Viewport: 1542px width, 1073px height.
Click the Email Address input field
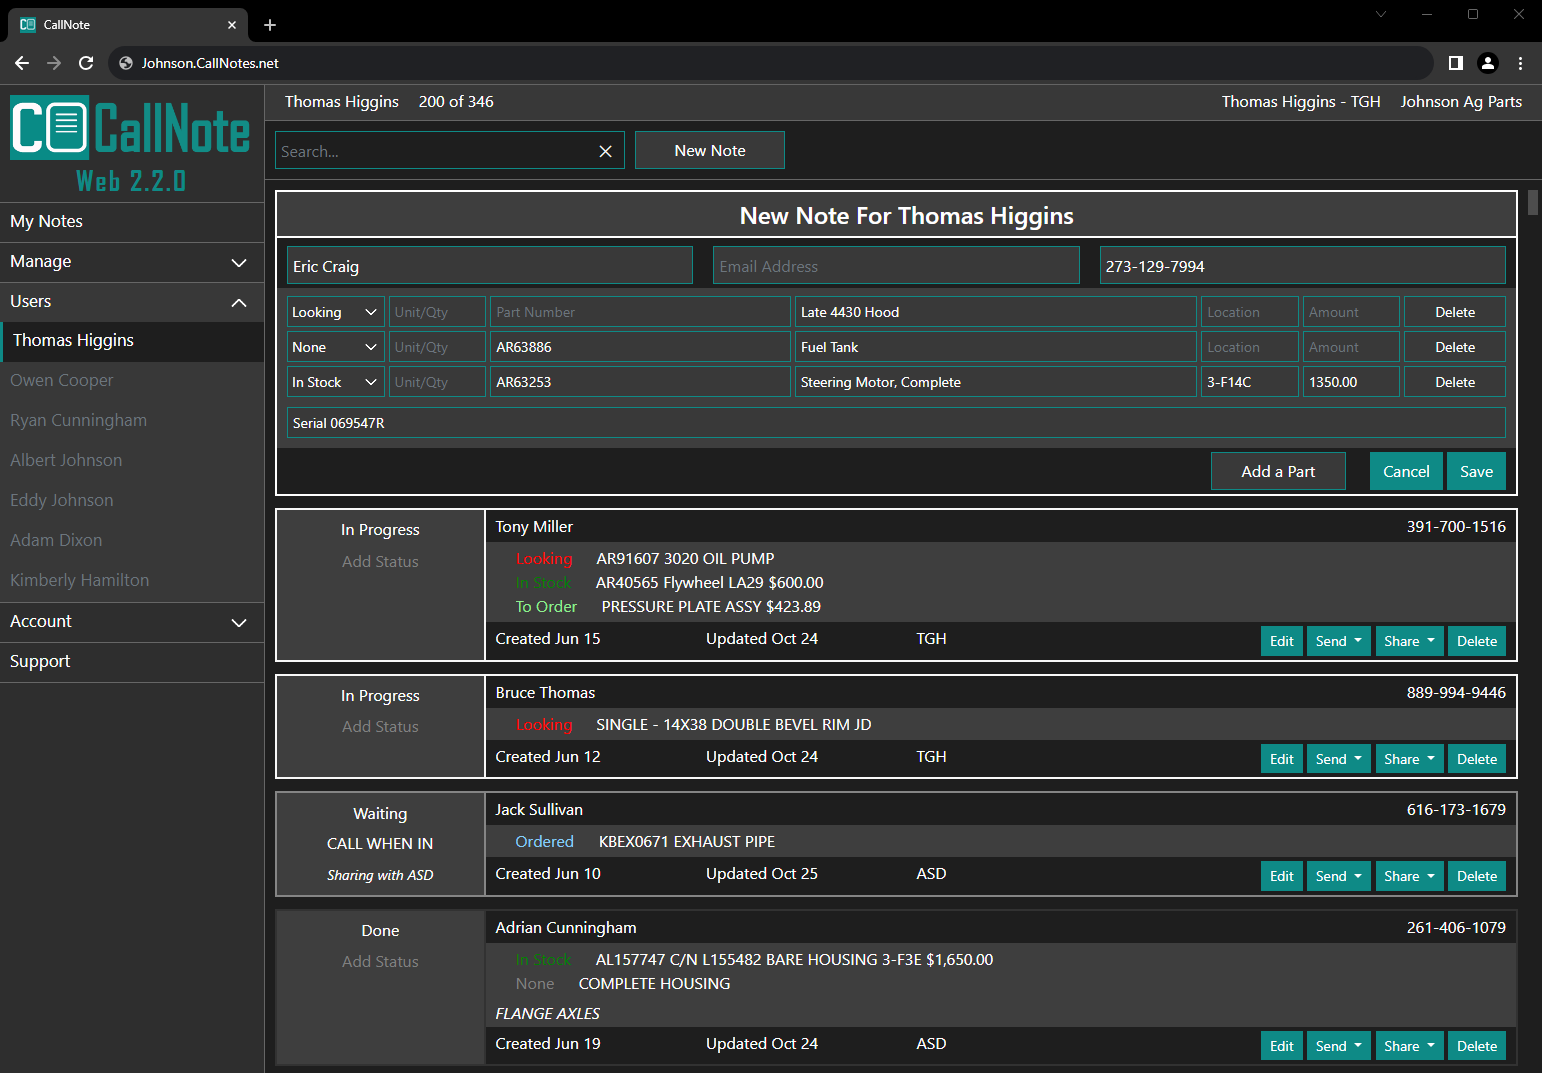[895, 265]
